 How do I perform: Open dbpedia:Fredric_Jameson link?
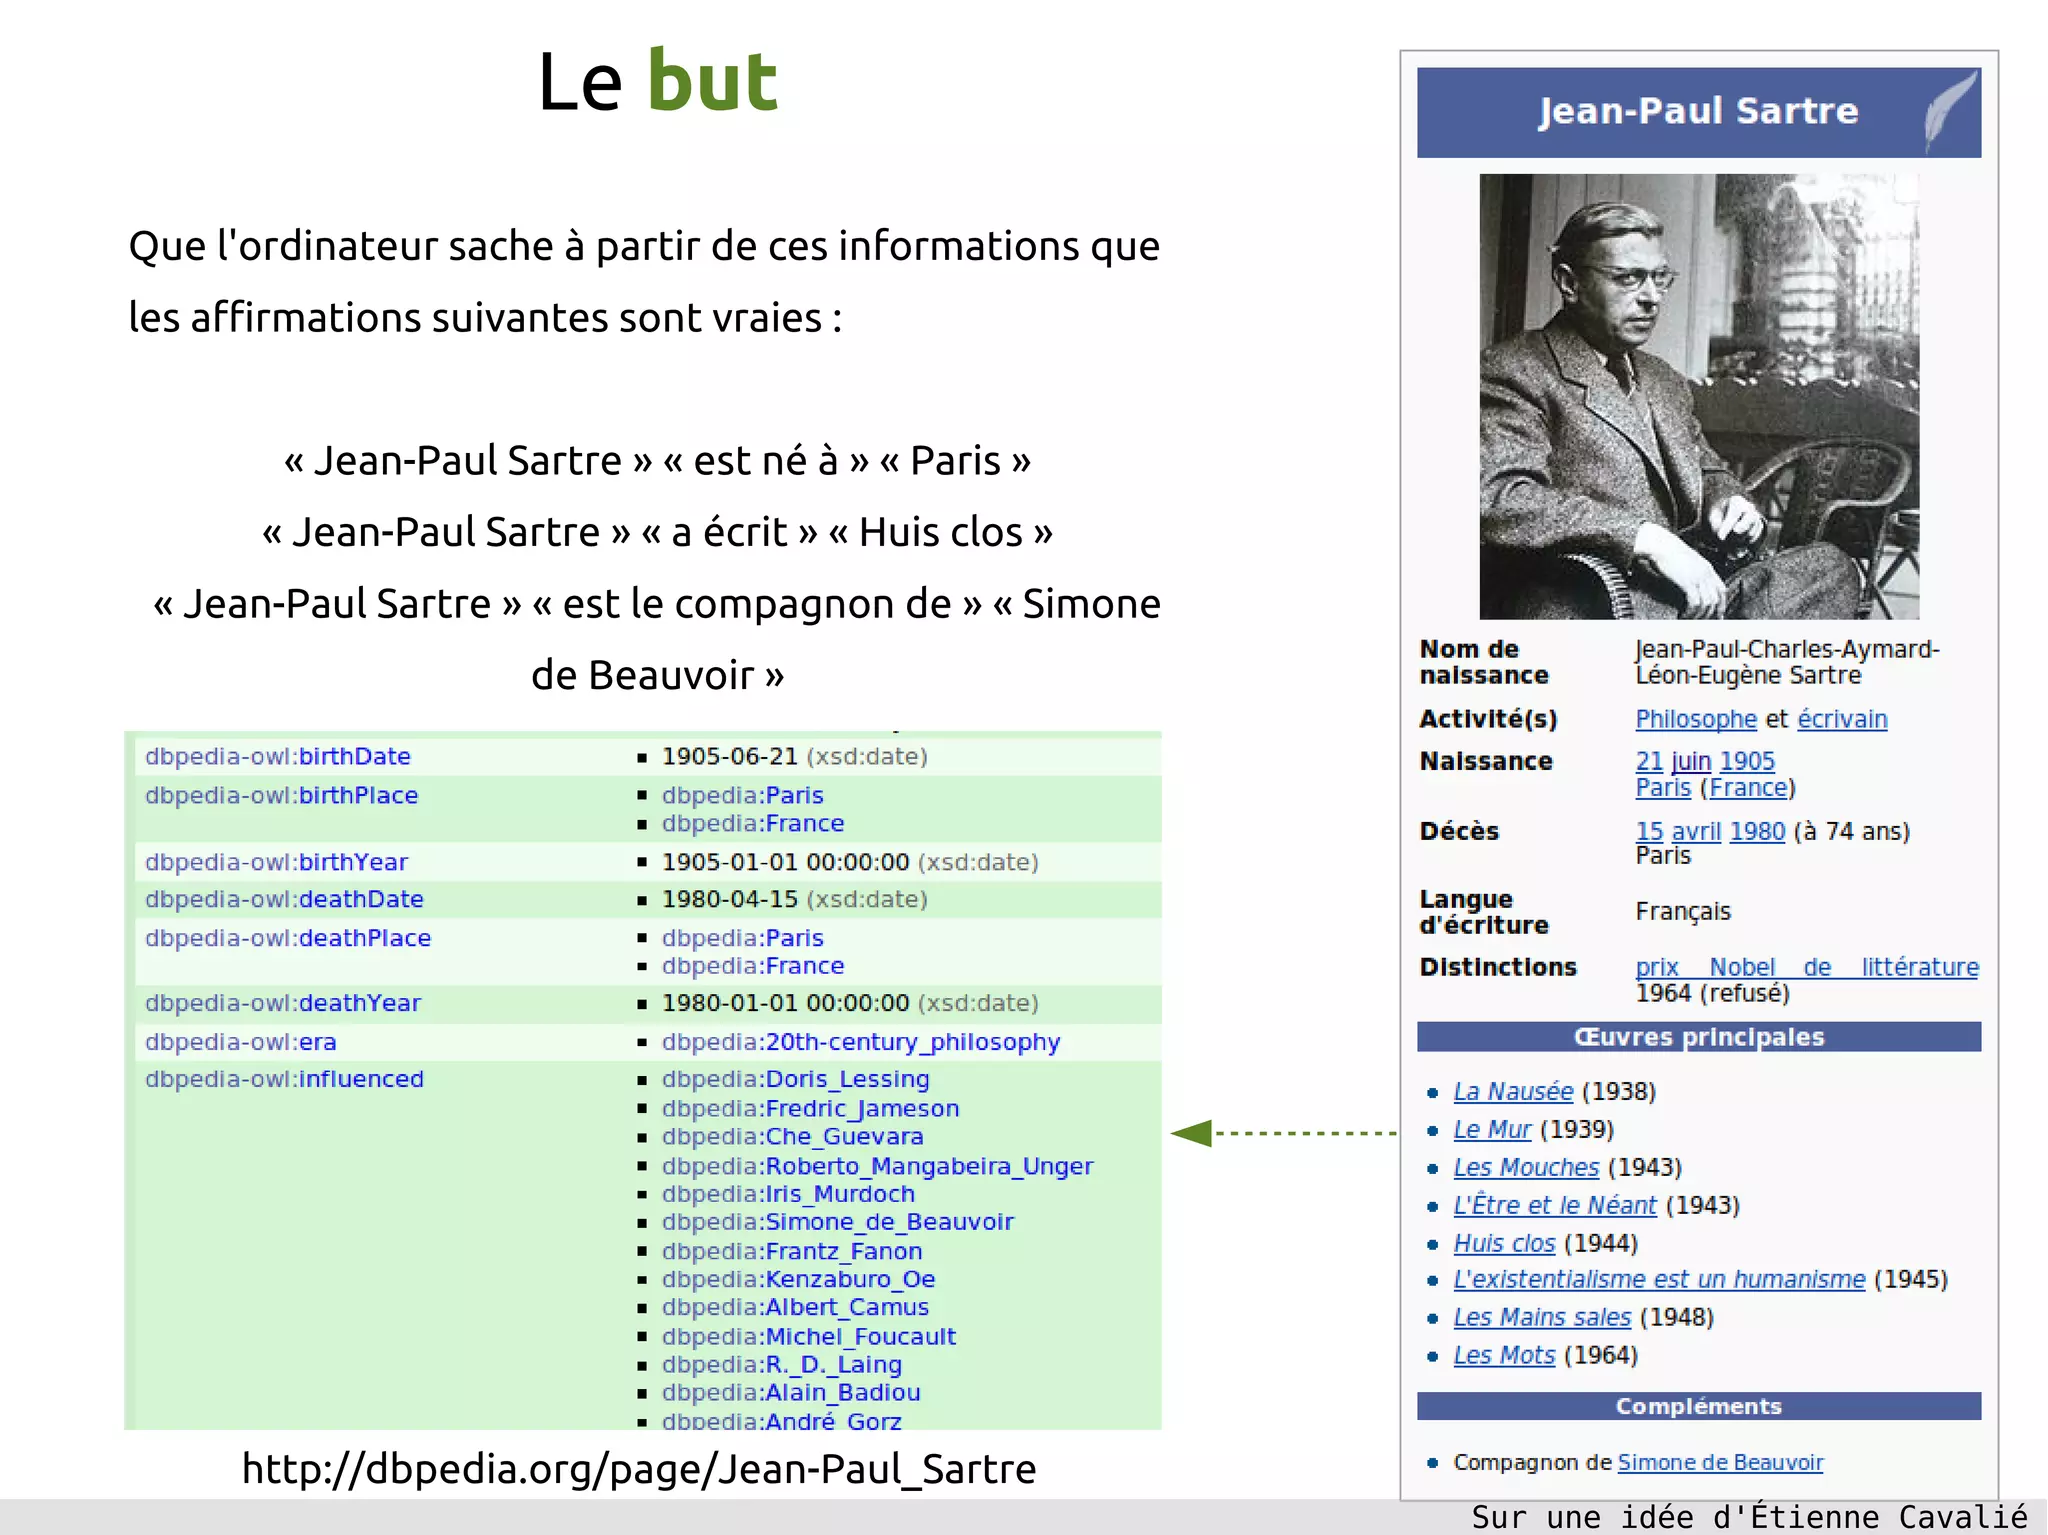coord(811,1108)
